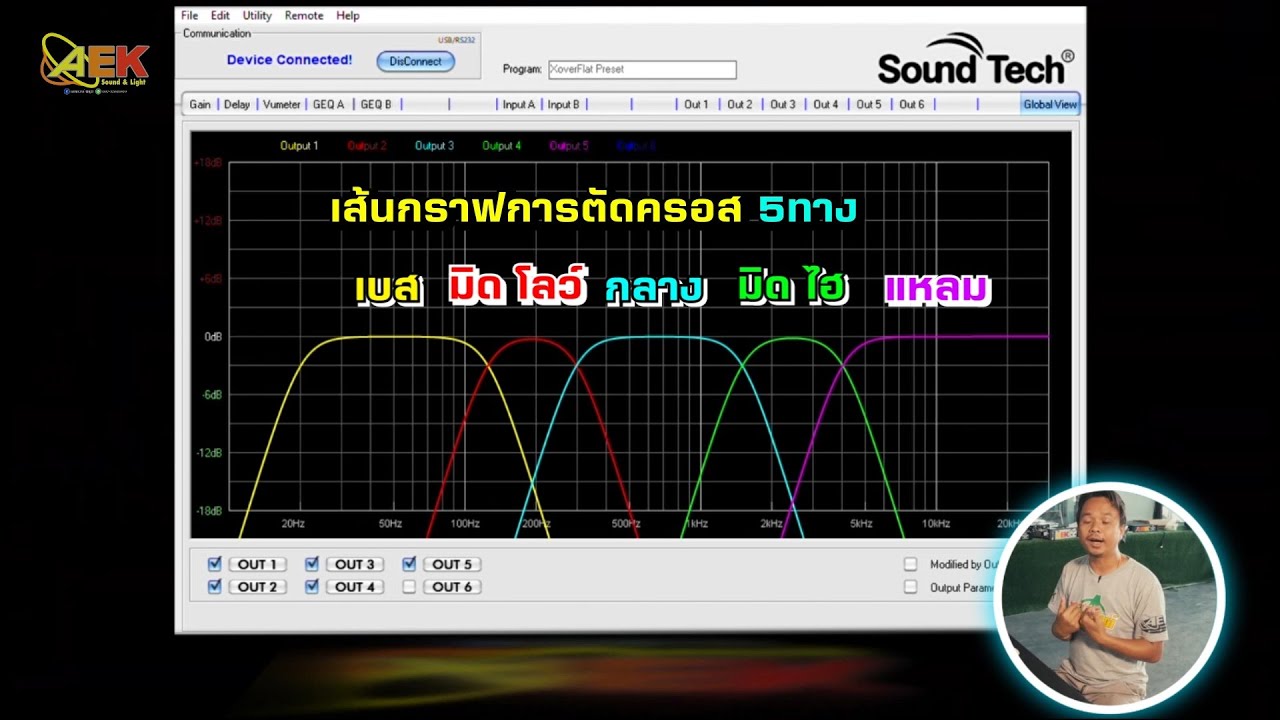Select the Out 5 tab

pos(869,104)
